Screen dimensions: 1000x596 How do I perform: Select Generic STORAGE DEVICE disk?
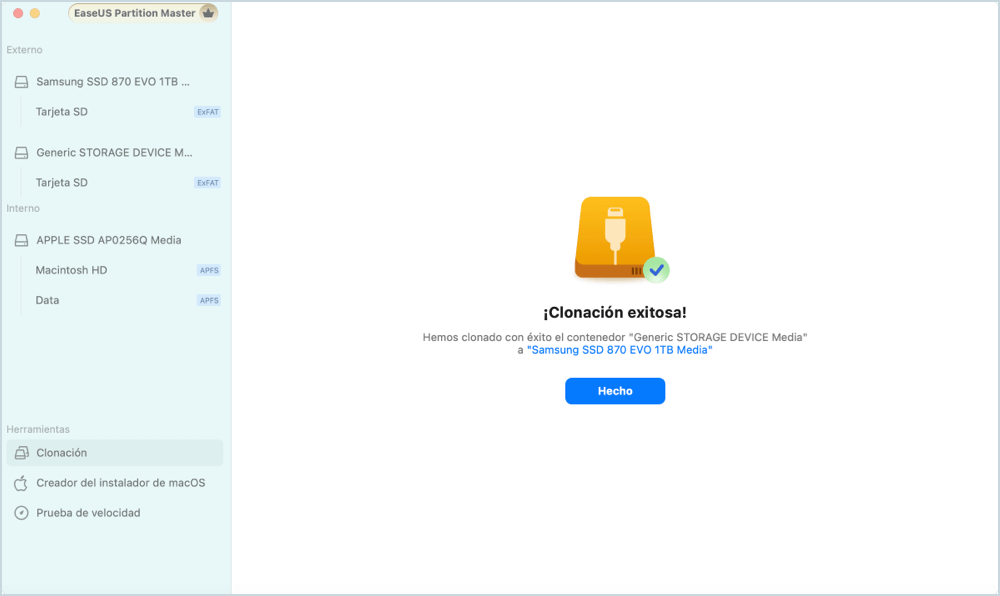(x=115, y=152)
